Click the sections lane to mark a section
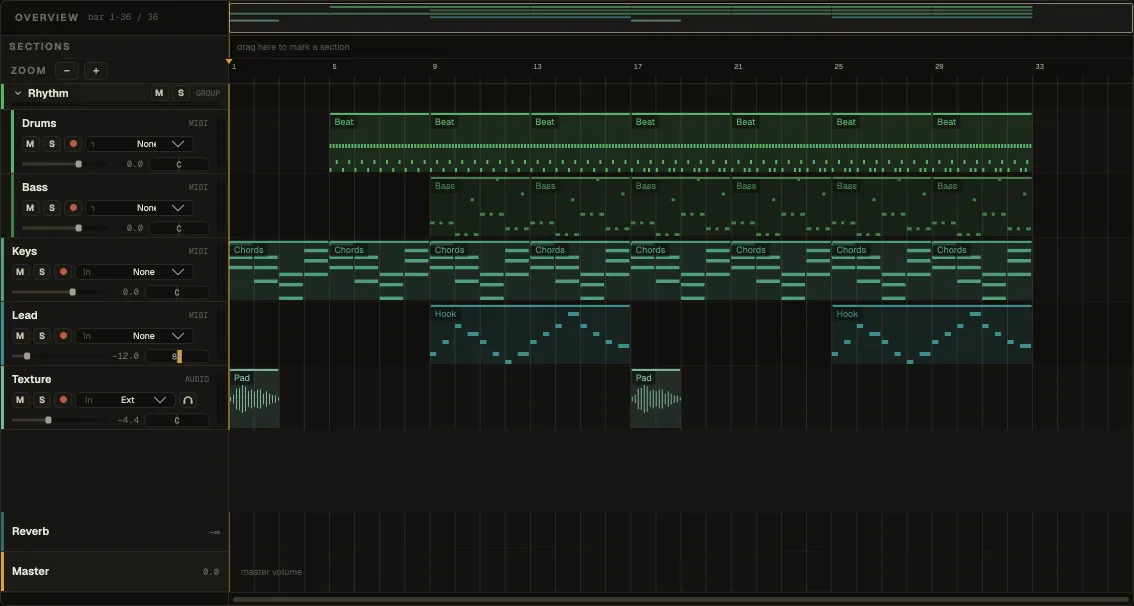Screen dimensions: 1134x606 pyautogui.click(x=681, y=47)
